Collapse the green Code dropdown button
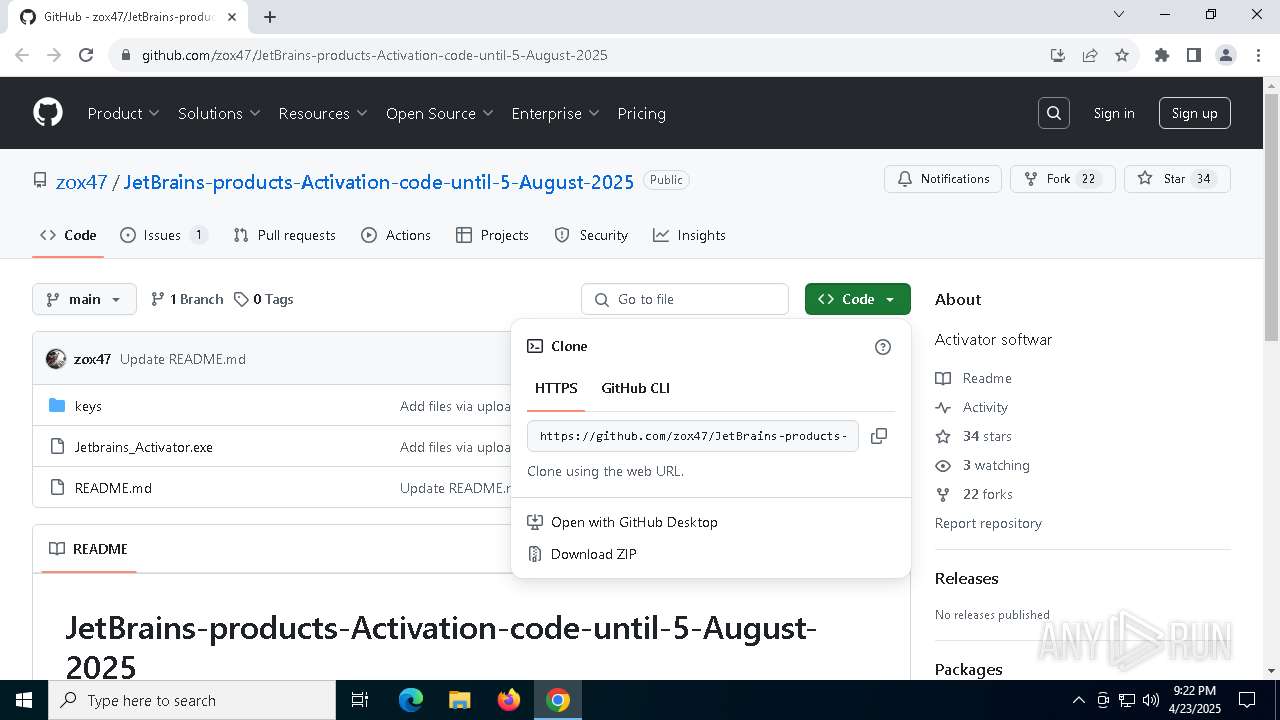The height and width of the screenshot is (720, 1280). click(x=857, y=299)
